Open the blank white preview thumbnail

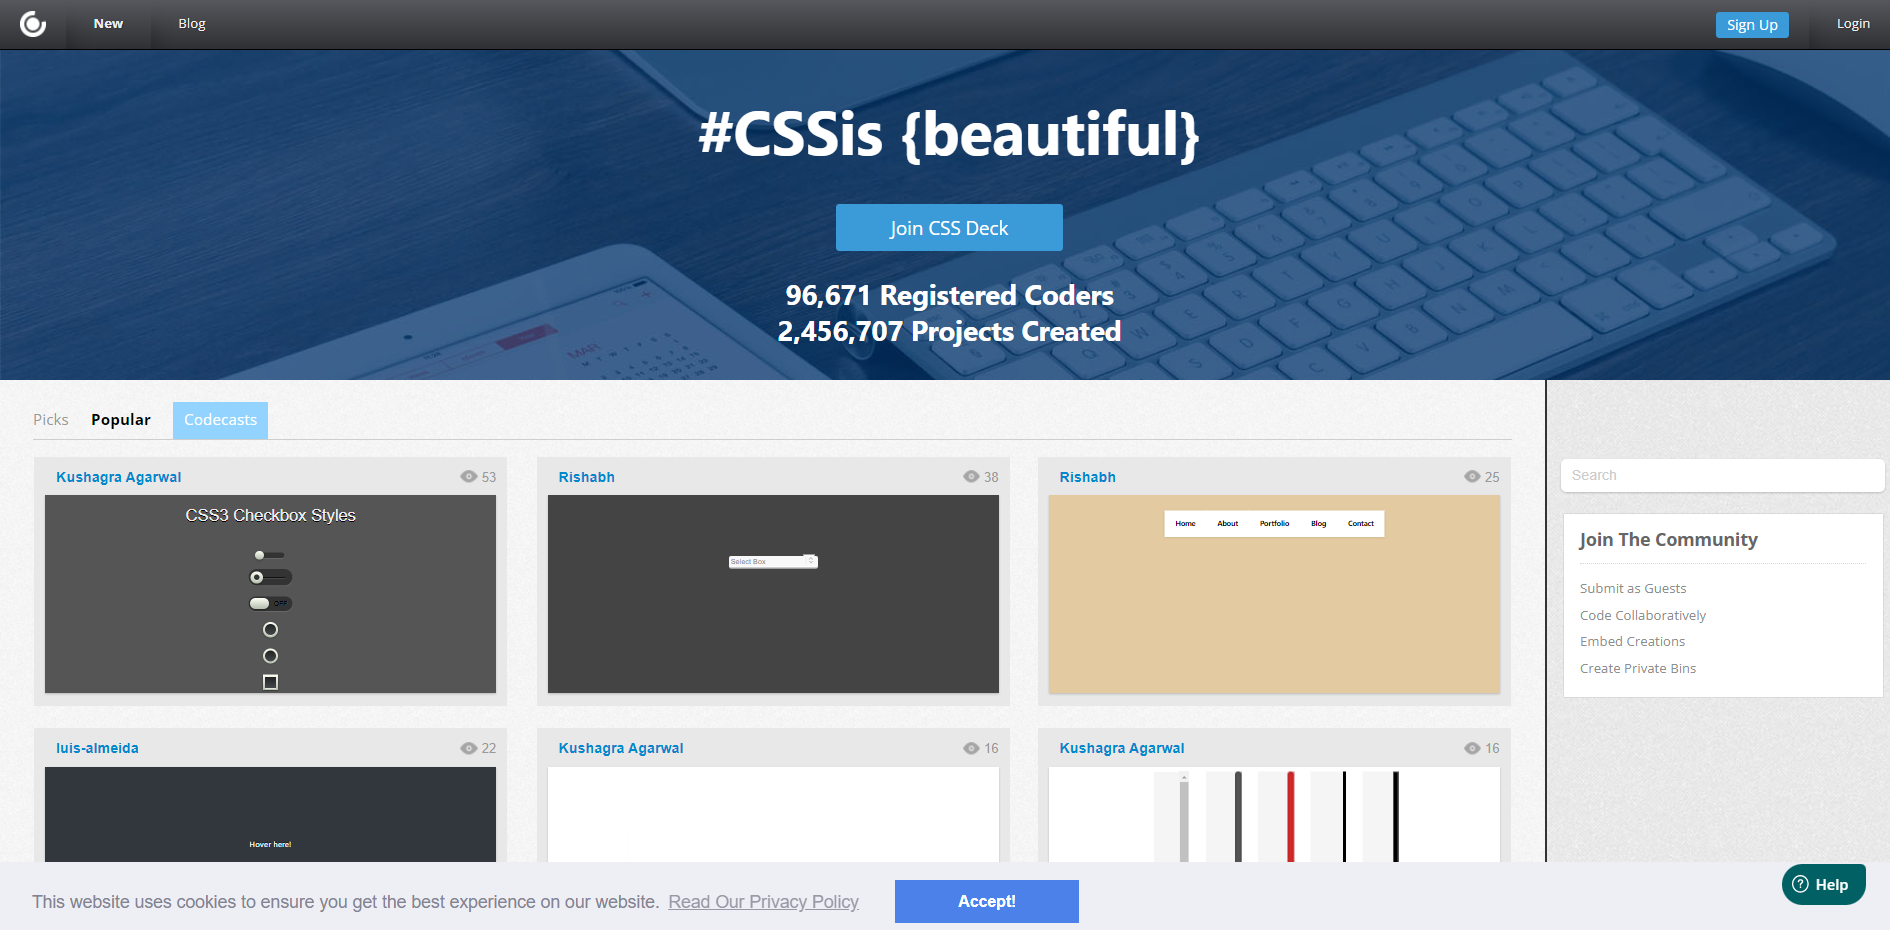pos(773,815)
